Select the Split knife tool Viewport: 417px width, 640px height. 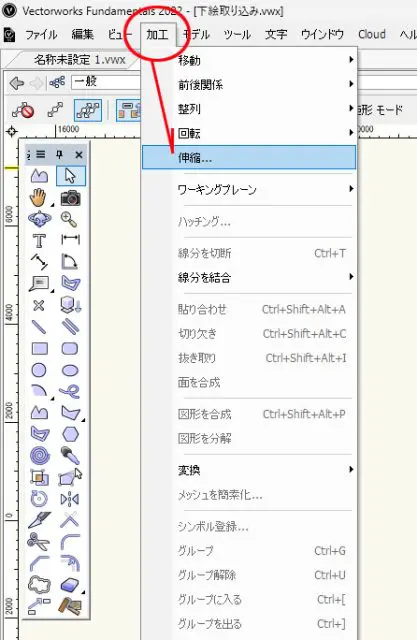click(x=40, y=520)
